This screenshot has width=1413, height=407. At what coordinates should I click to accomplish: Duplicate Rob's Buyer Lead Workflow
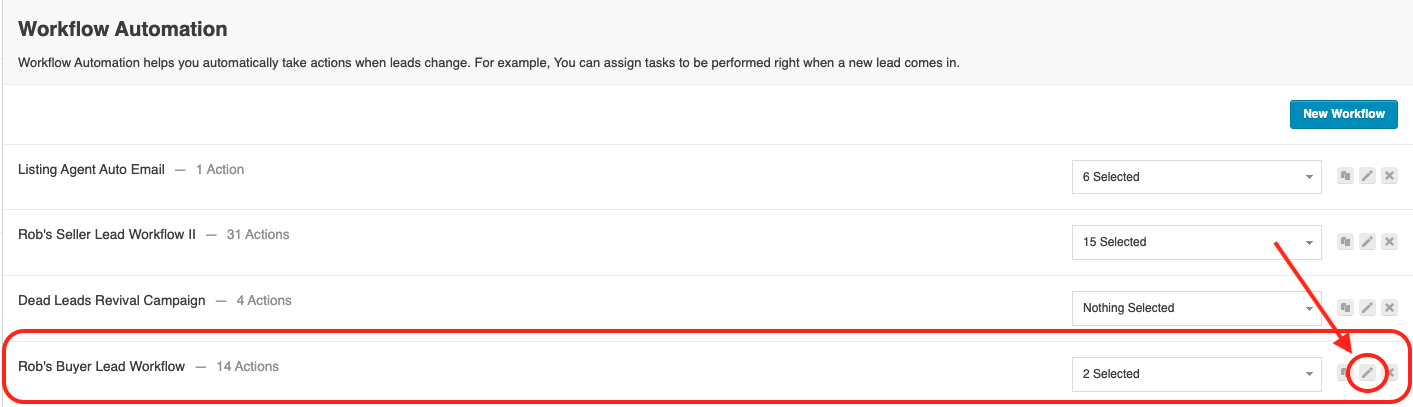click(x=1346, y=374)
